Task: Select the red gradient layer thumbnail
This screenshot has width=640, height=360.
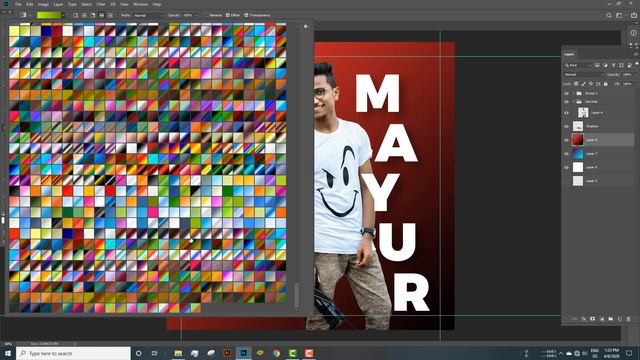Action: click(578, 140)
